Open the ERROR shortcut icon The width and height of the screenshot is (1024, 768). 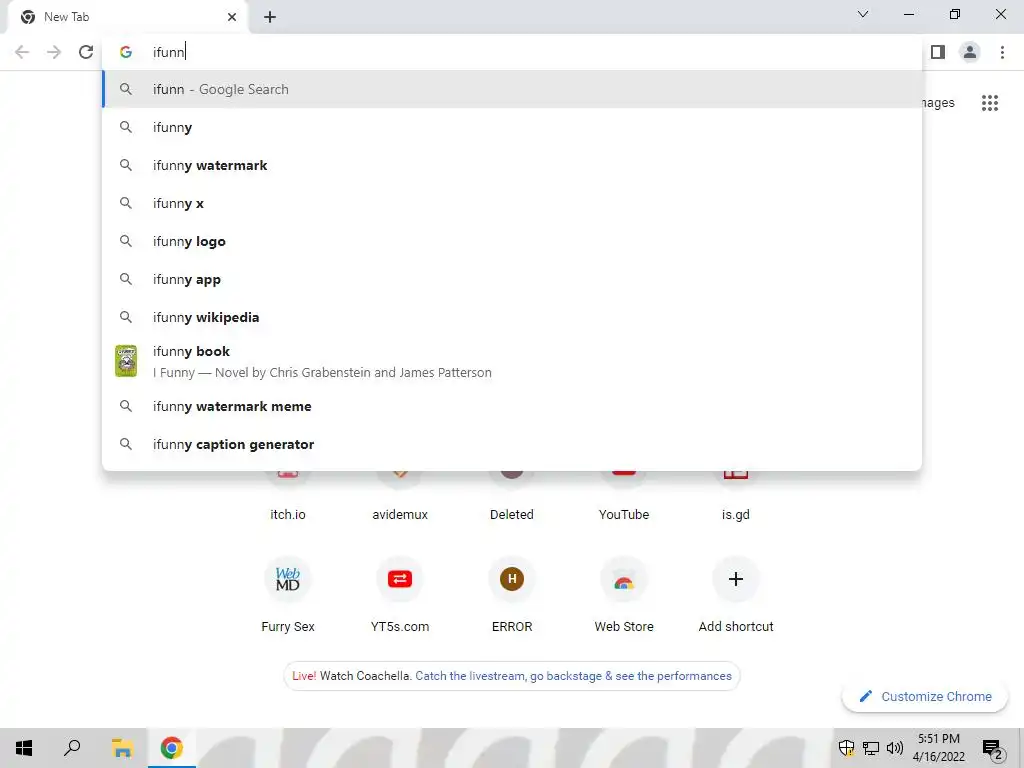[x=512, y=579]
